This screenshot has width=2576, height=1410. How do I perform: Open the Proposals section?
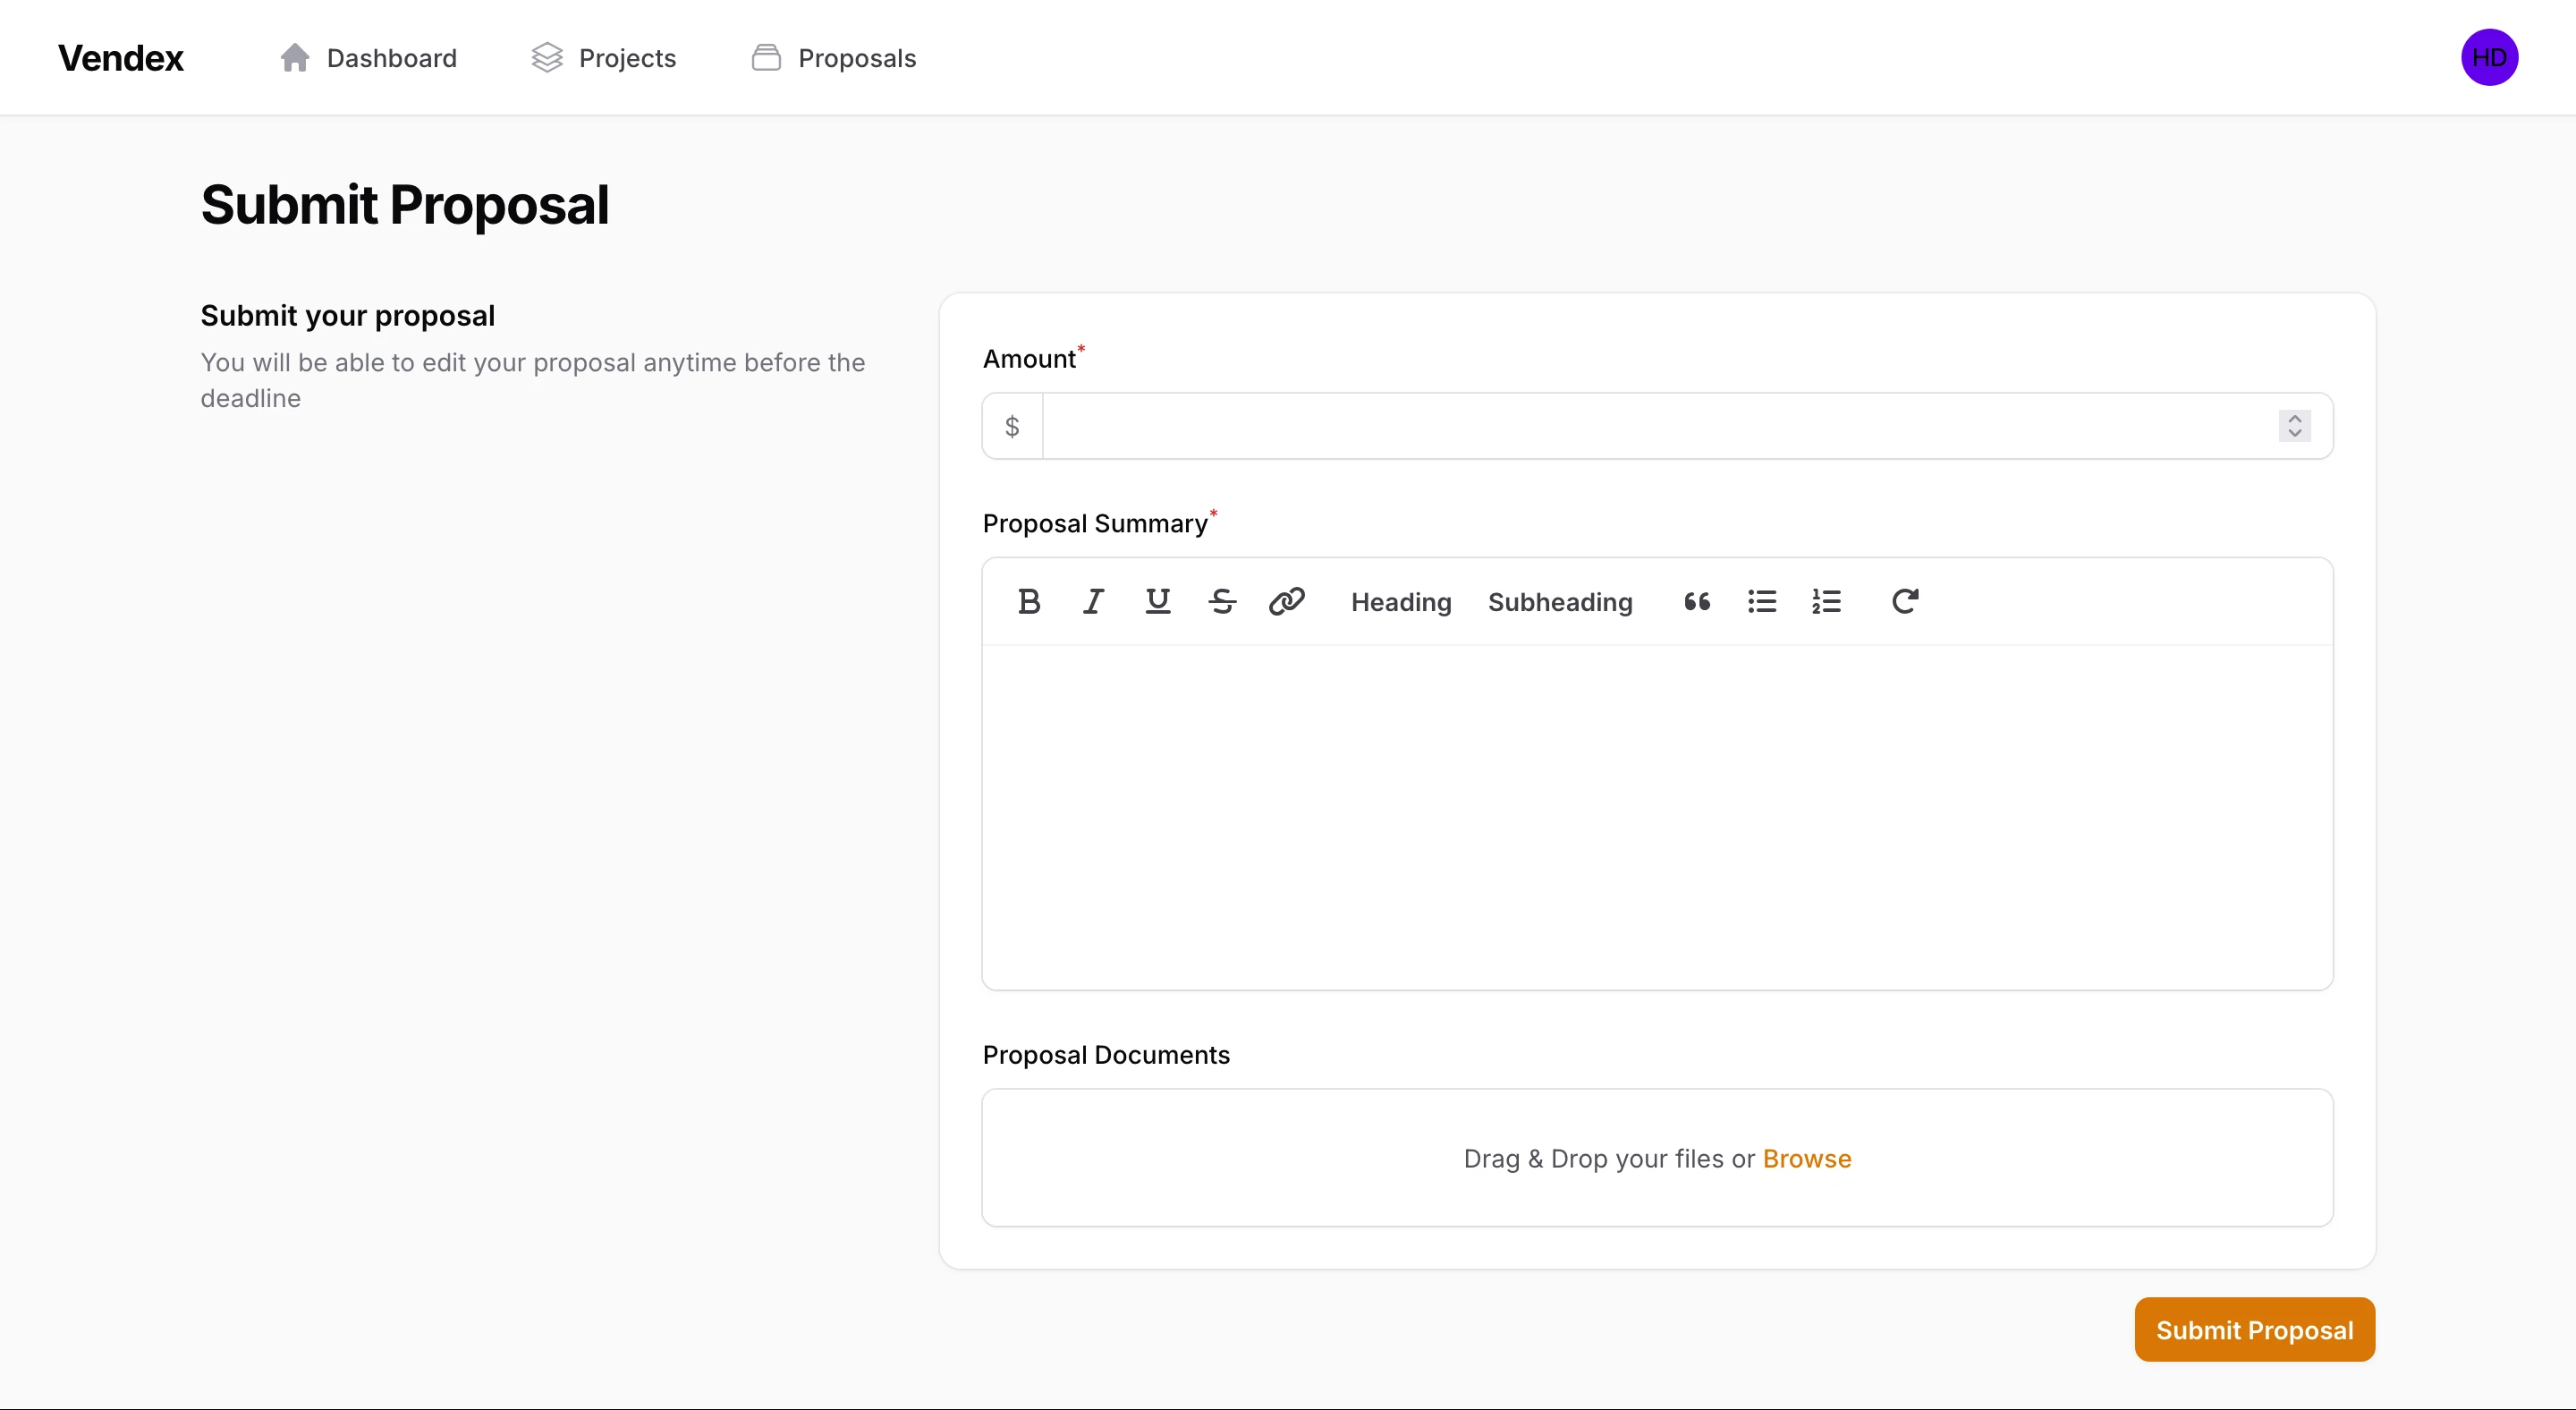pos(834,58)
